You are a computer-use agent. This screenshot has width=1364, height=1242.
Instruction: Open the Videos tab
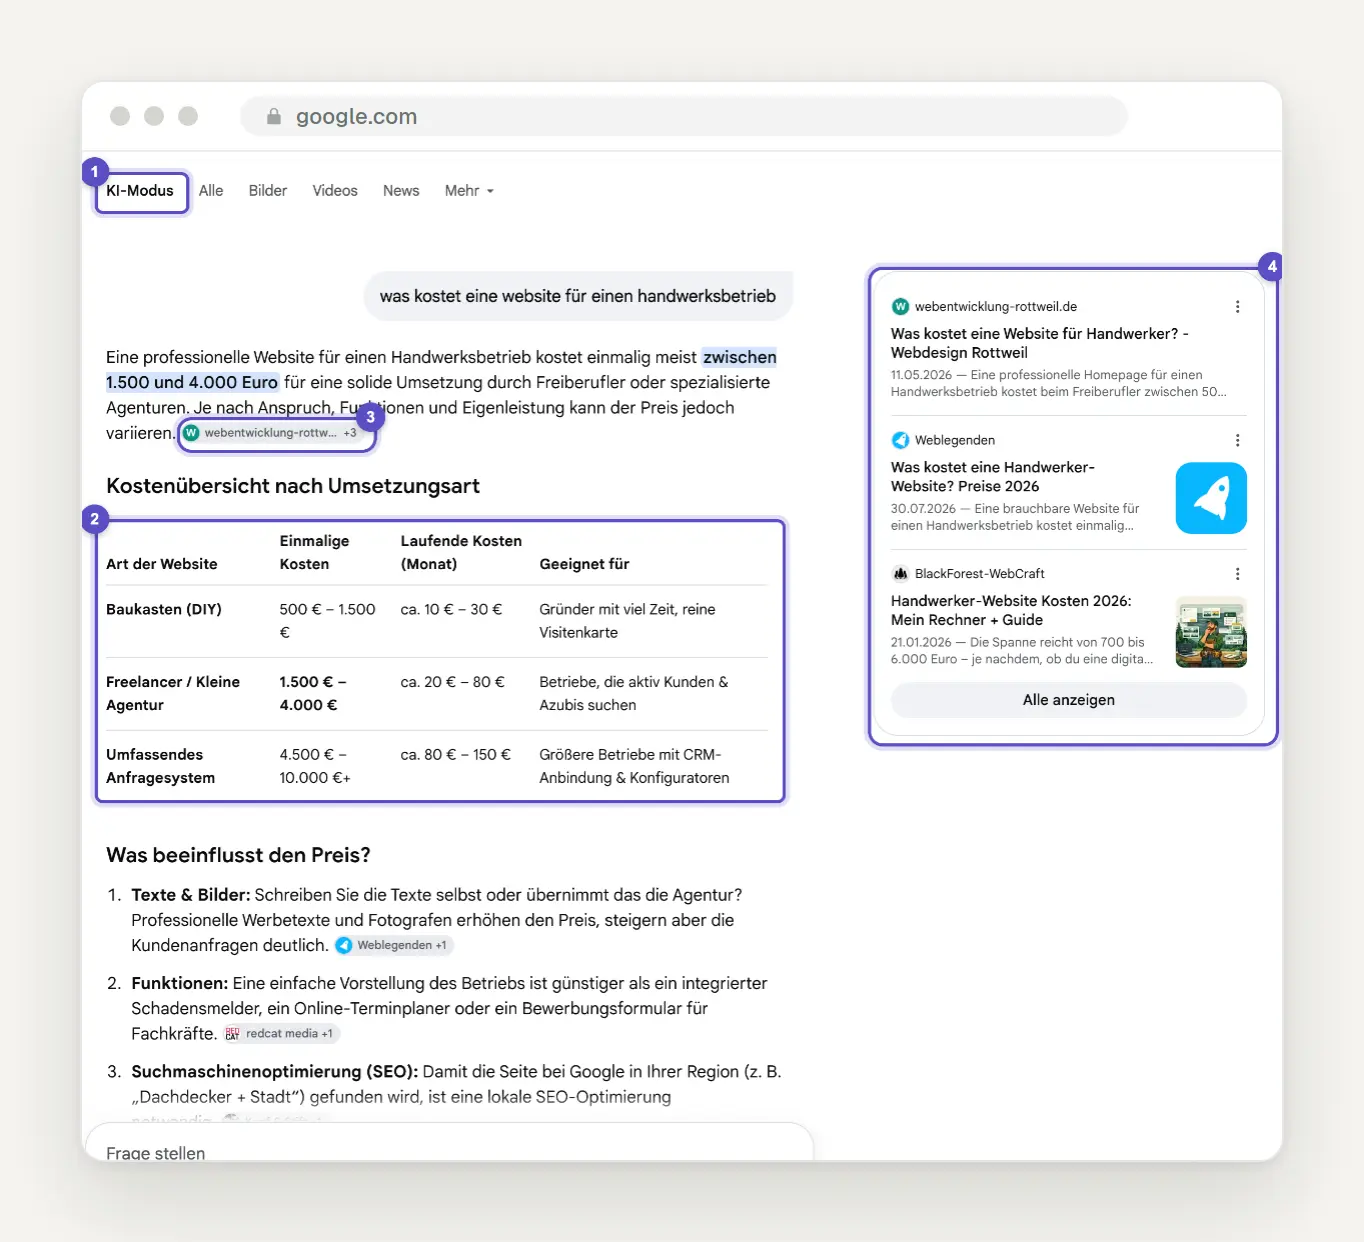click(335, 191)
